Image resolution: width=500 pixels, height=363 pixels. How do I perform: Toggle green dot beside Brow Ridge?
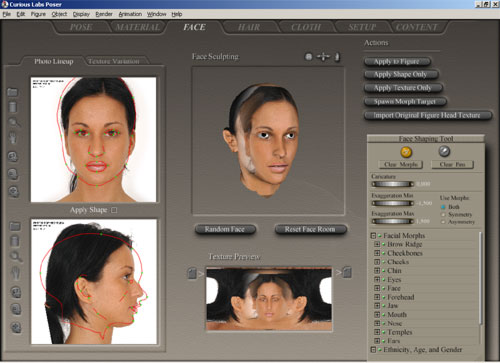point(383,244)
